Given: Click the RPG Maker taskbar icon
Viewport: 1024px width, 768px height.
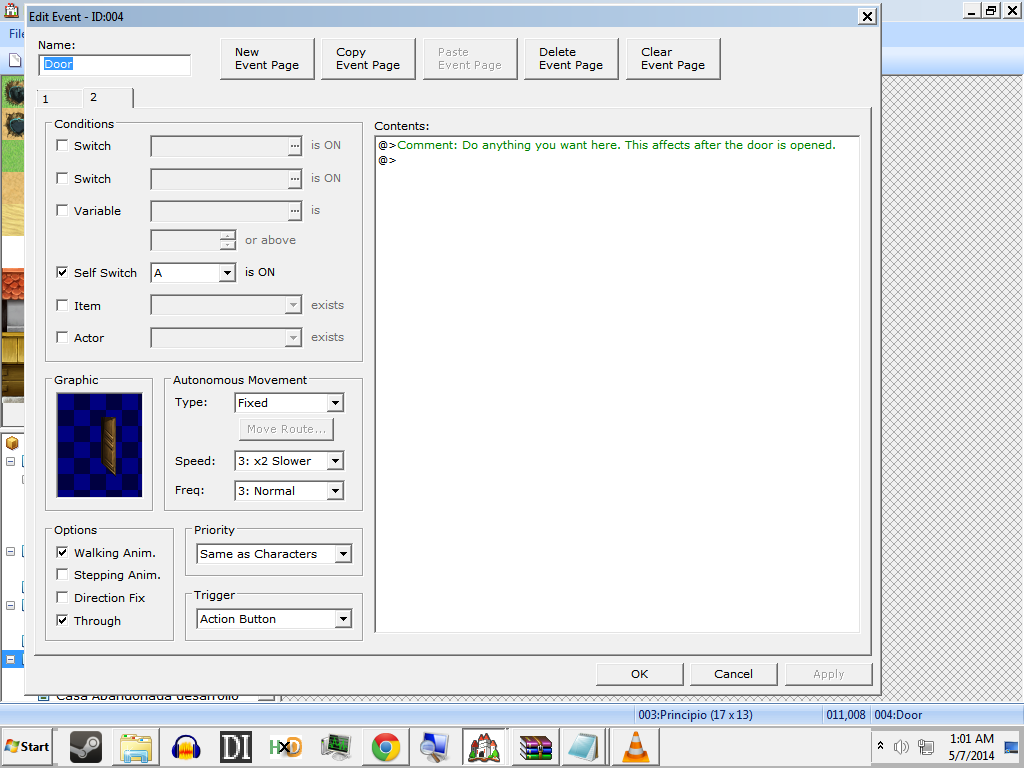Looking at the screenshot, I should coord(484,747).
